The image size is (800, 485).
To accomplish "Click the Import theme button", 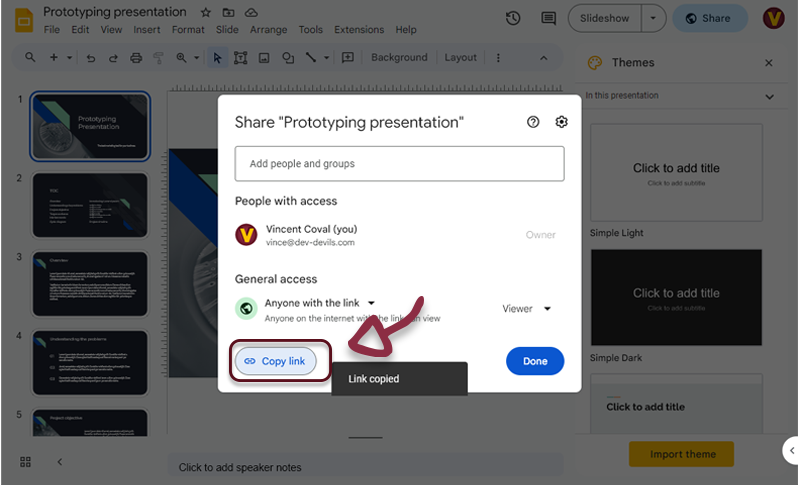I will (x=682, y=454).
